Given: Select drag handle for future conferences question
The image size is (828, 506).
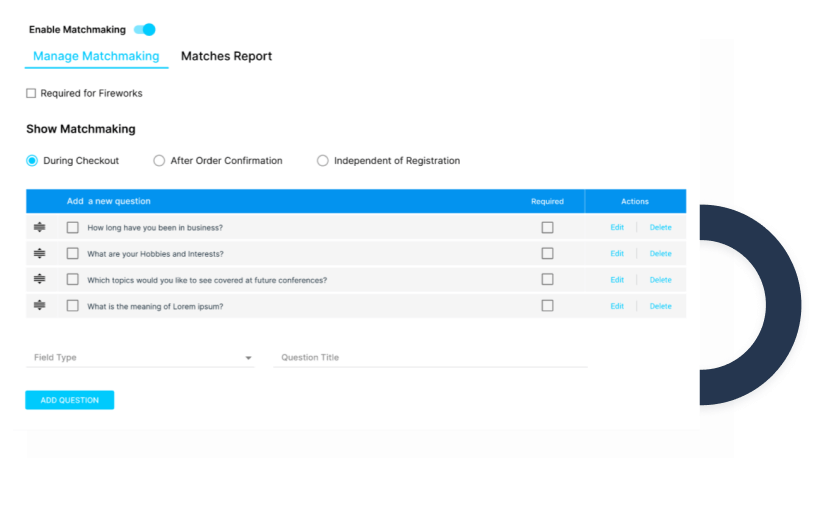Looking at the screenshot, I should pos(40,280).
